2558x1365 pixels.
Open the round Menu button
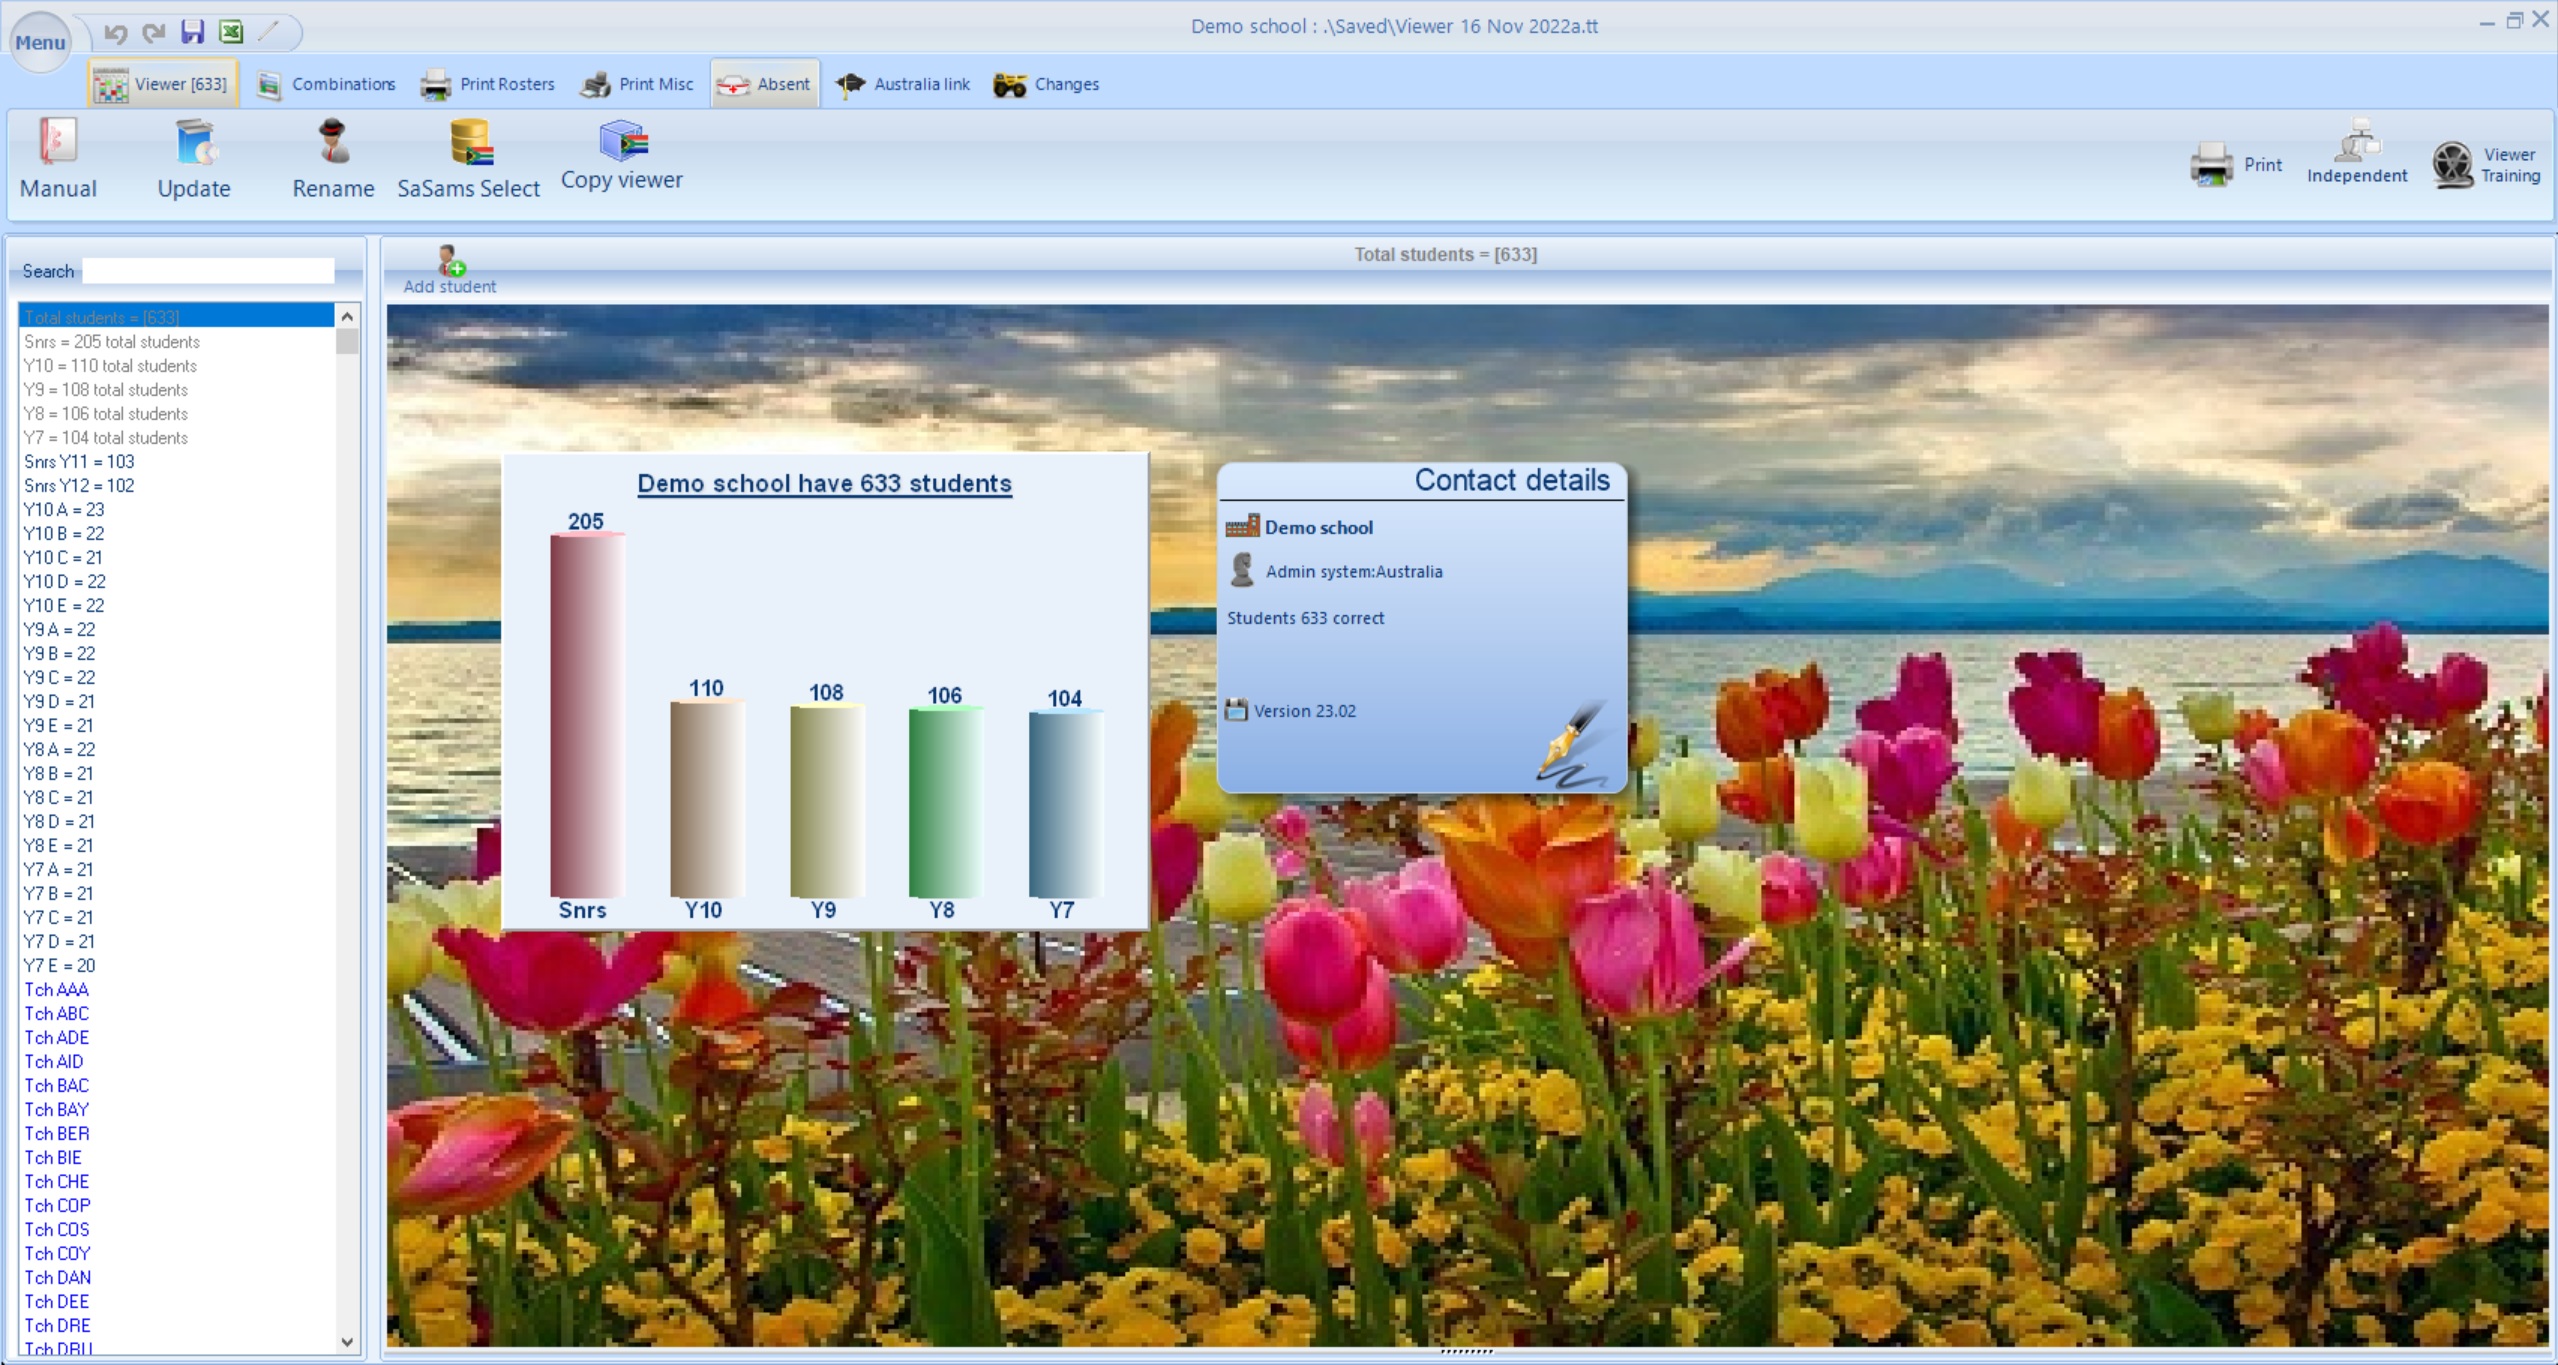40,42
